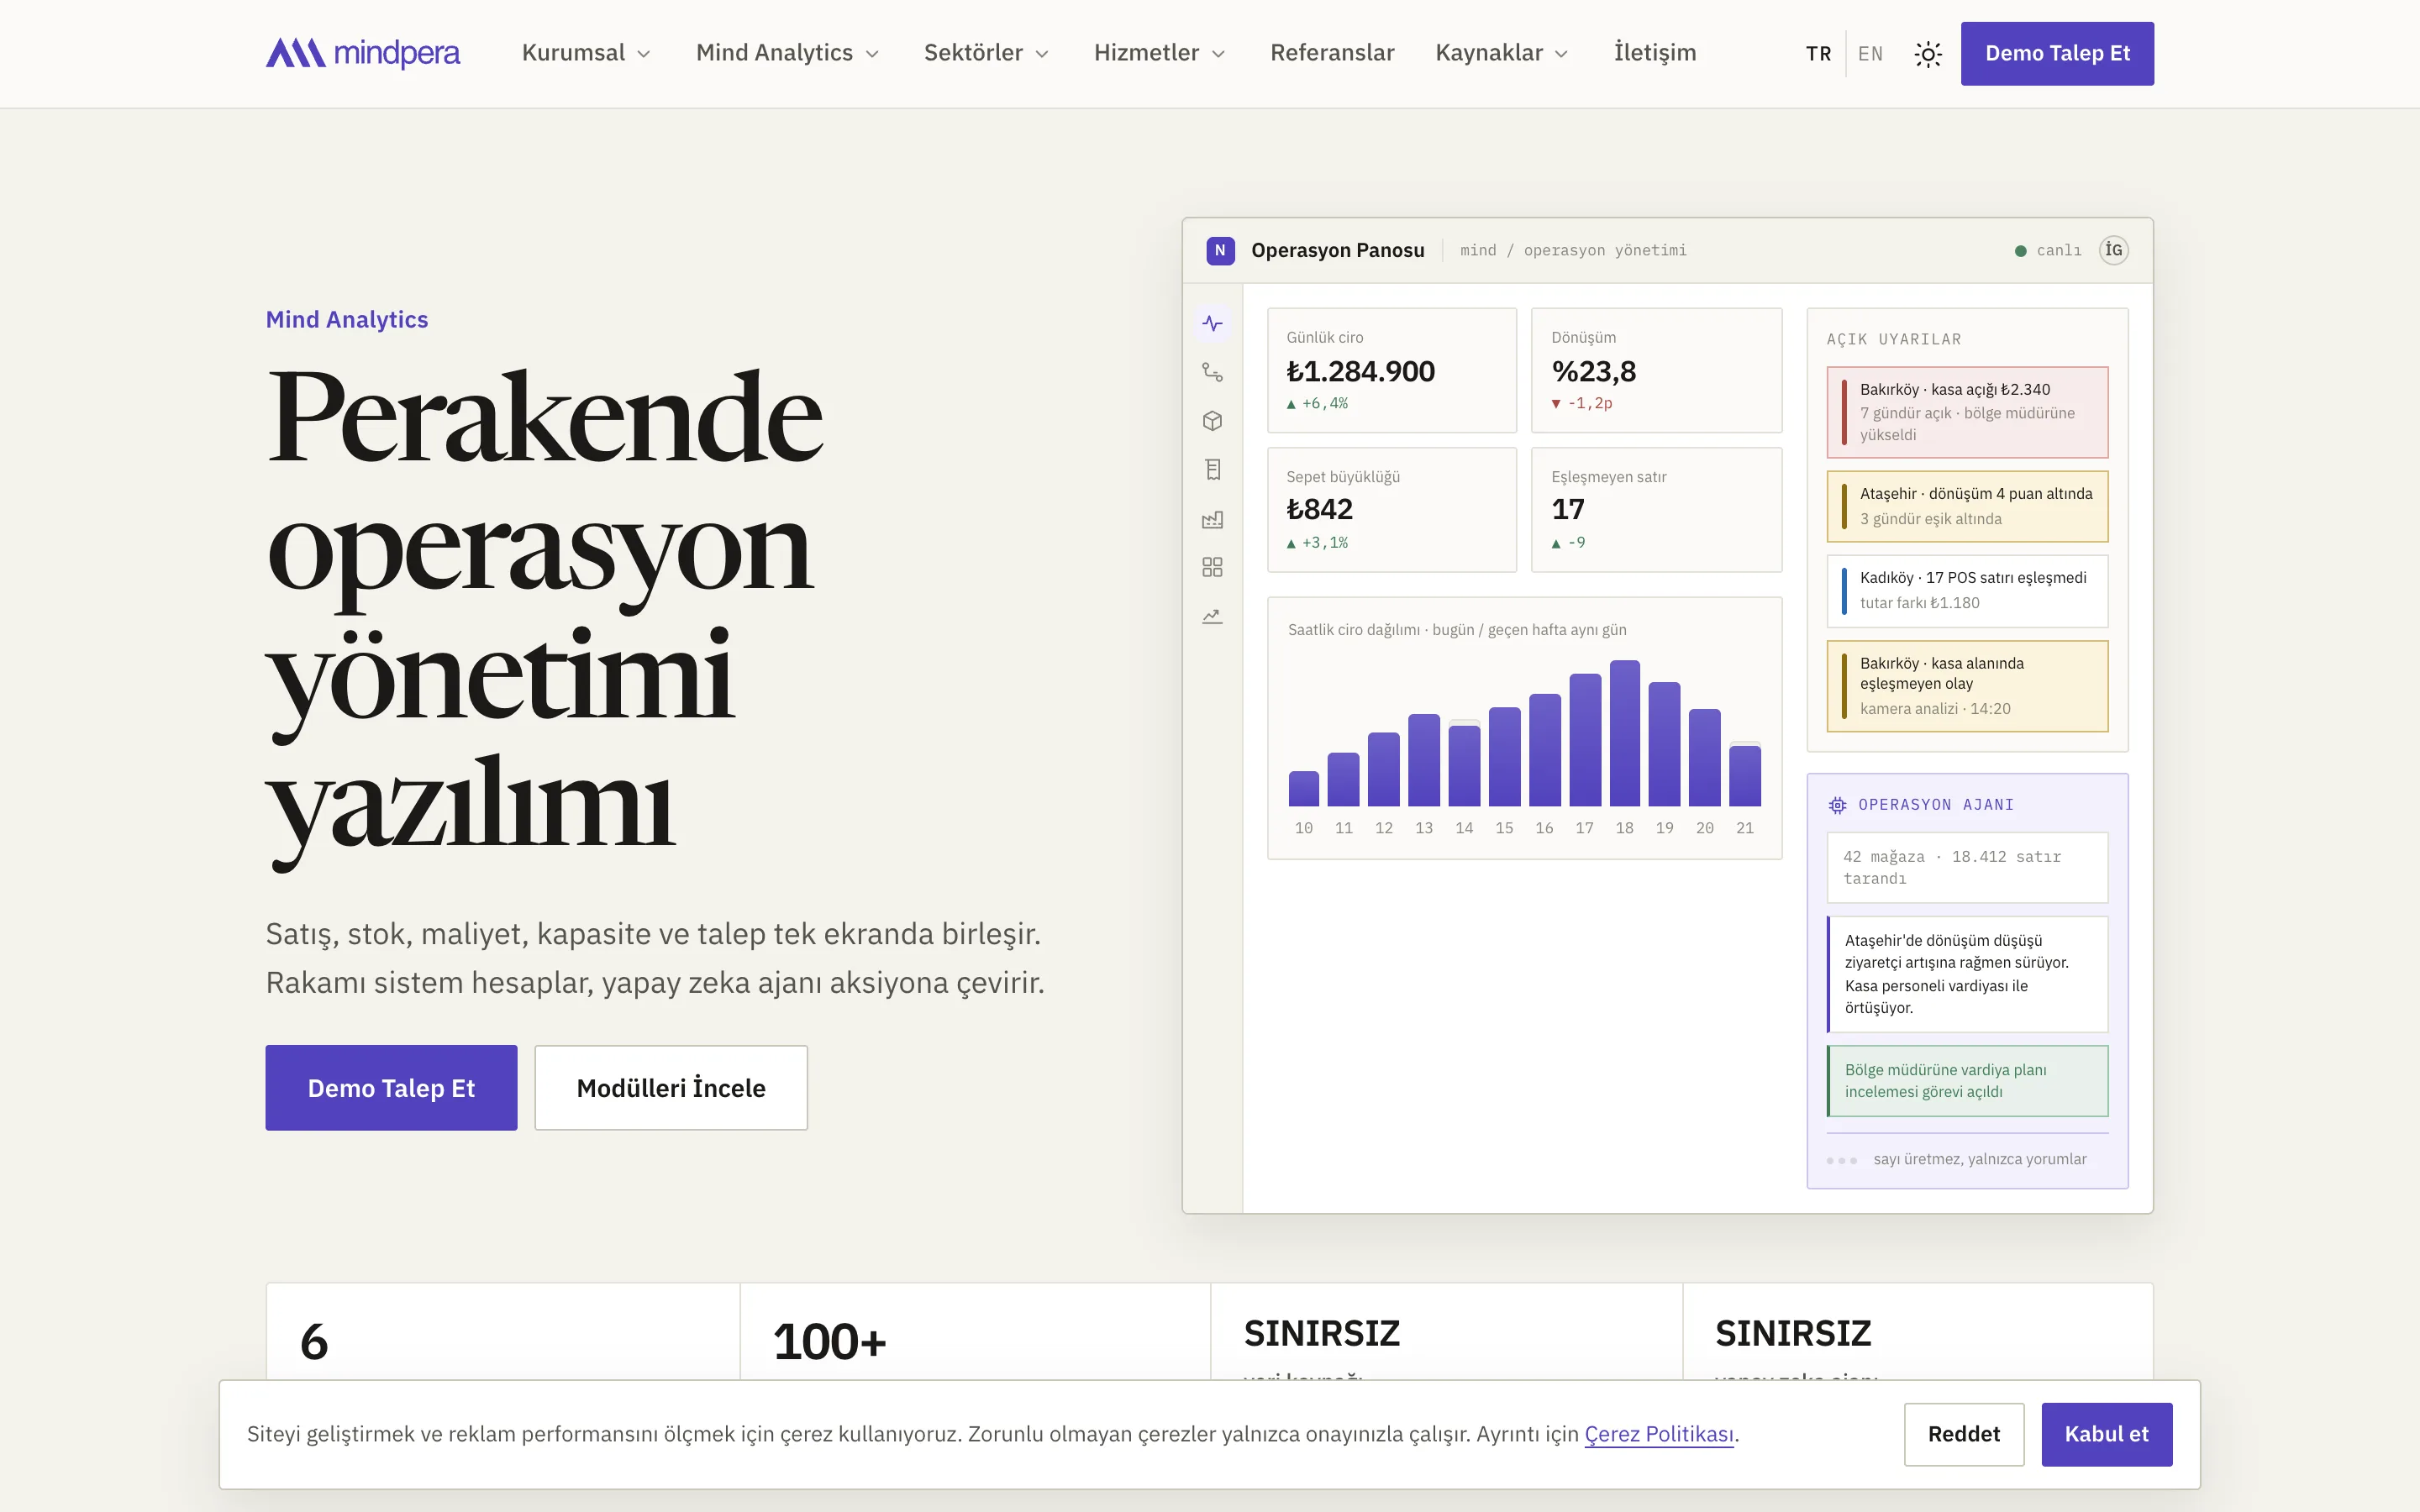Image resolution: width=2420 pixels, height=1512 pixels.
Task: Click the mindpera logo
Action: click(363, 53)
